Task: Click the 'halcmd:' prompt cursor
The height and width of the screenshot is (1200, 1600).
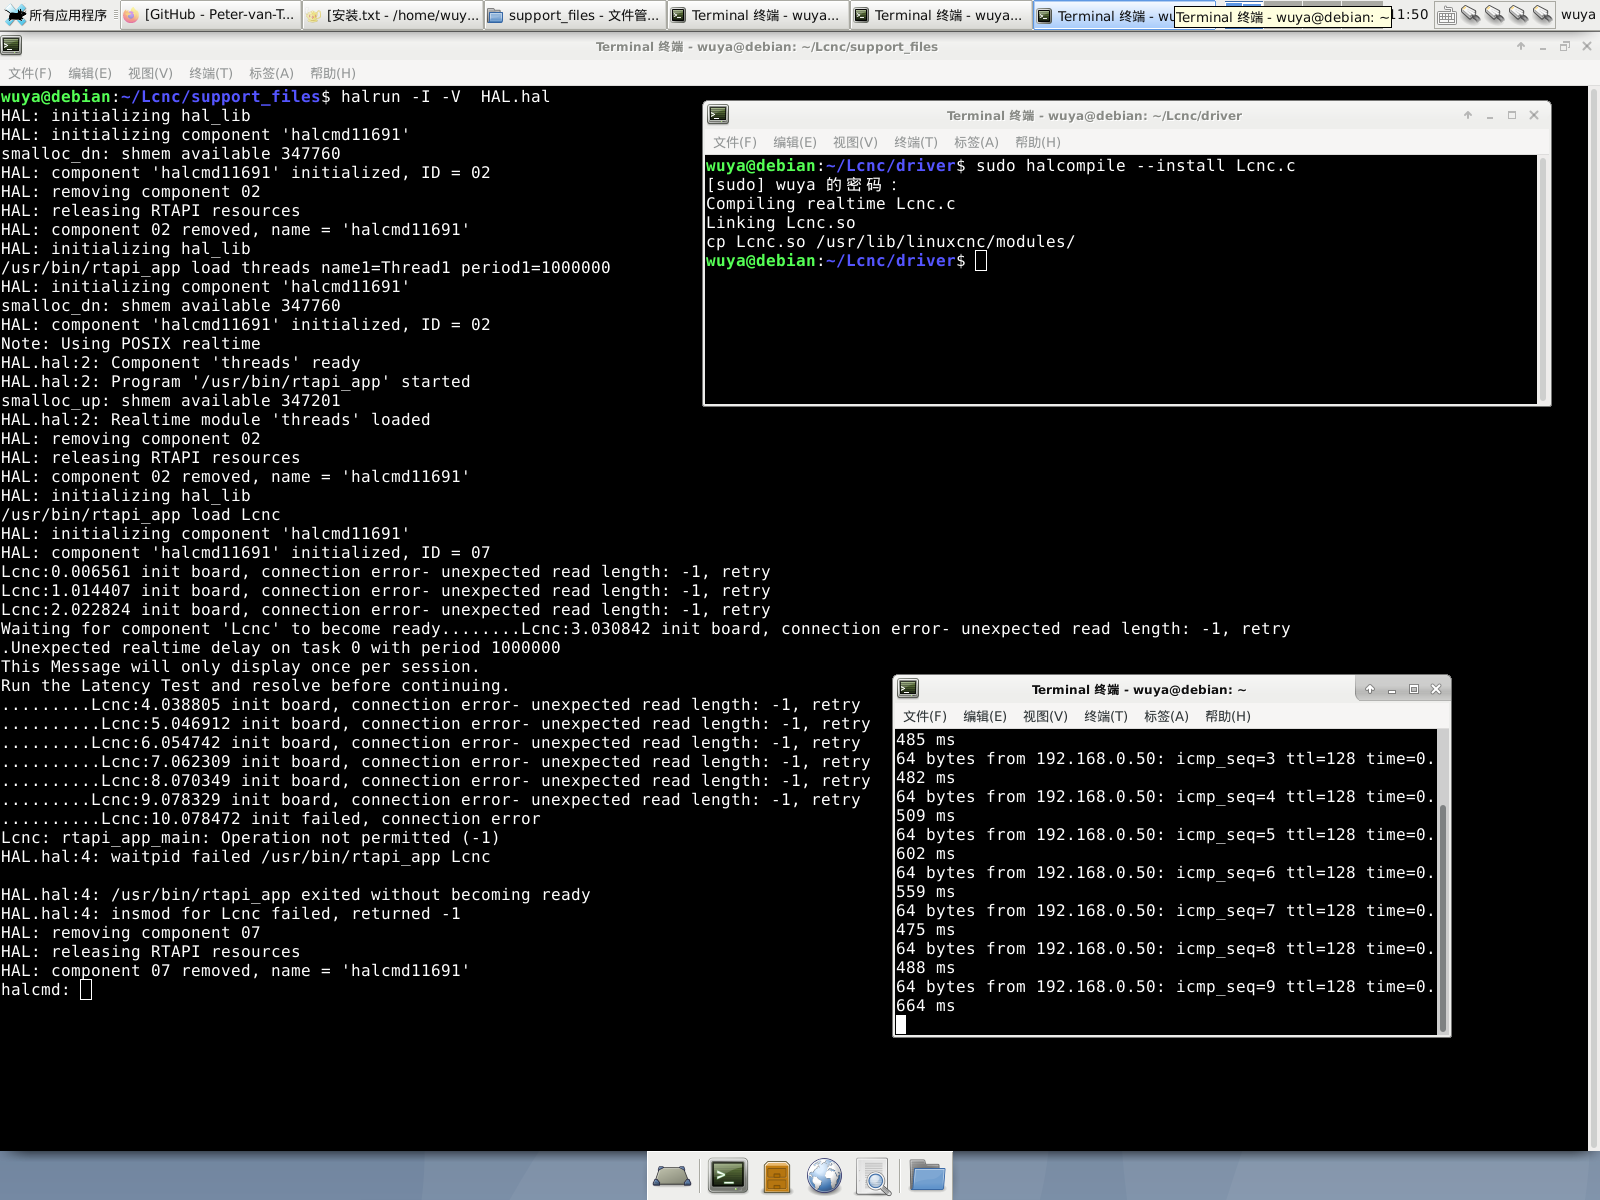Action: [x=86, y=990]
